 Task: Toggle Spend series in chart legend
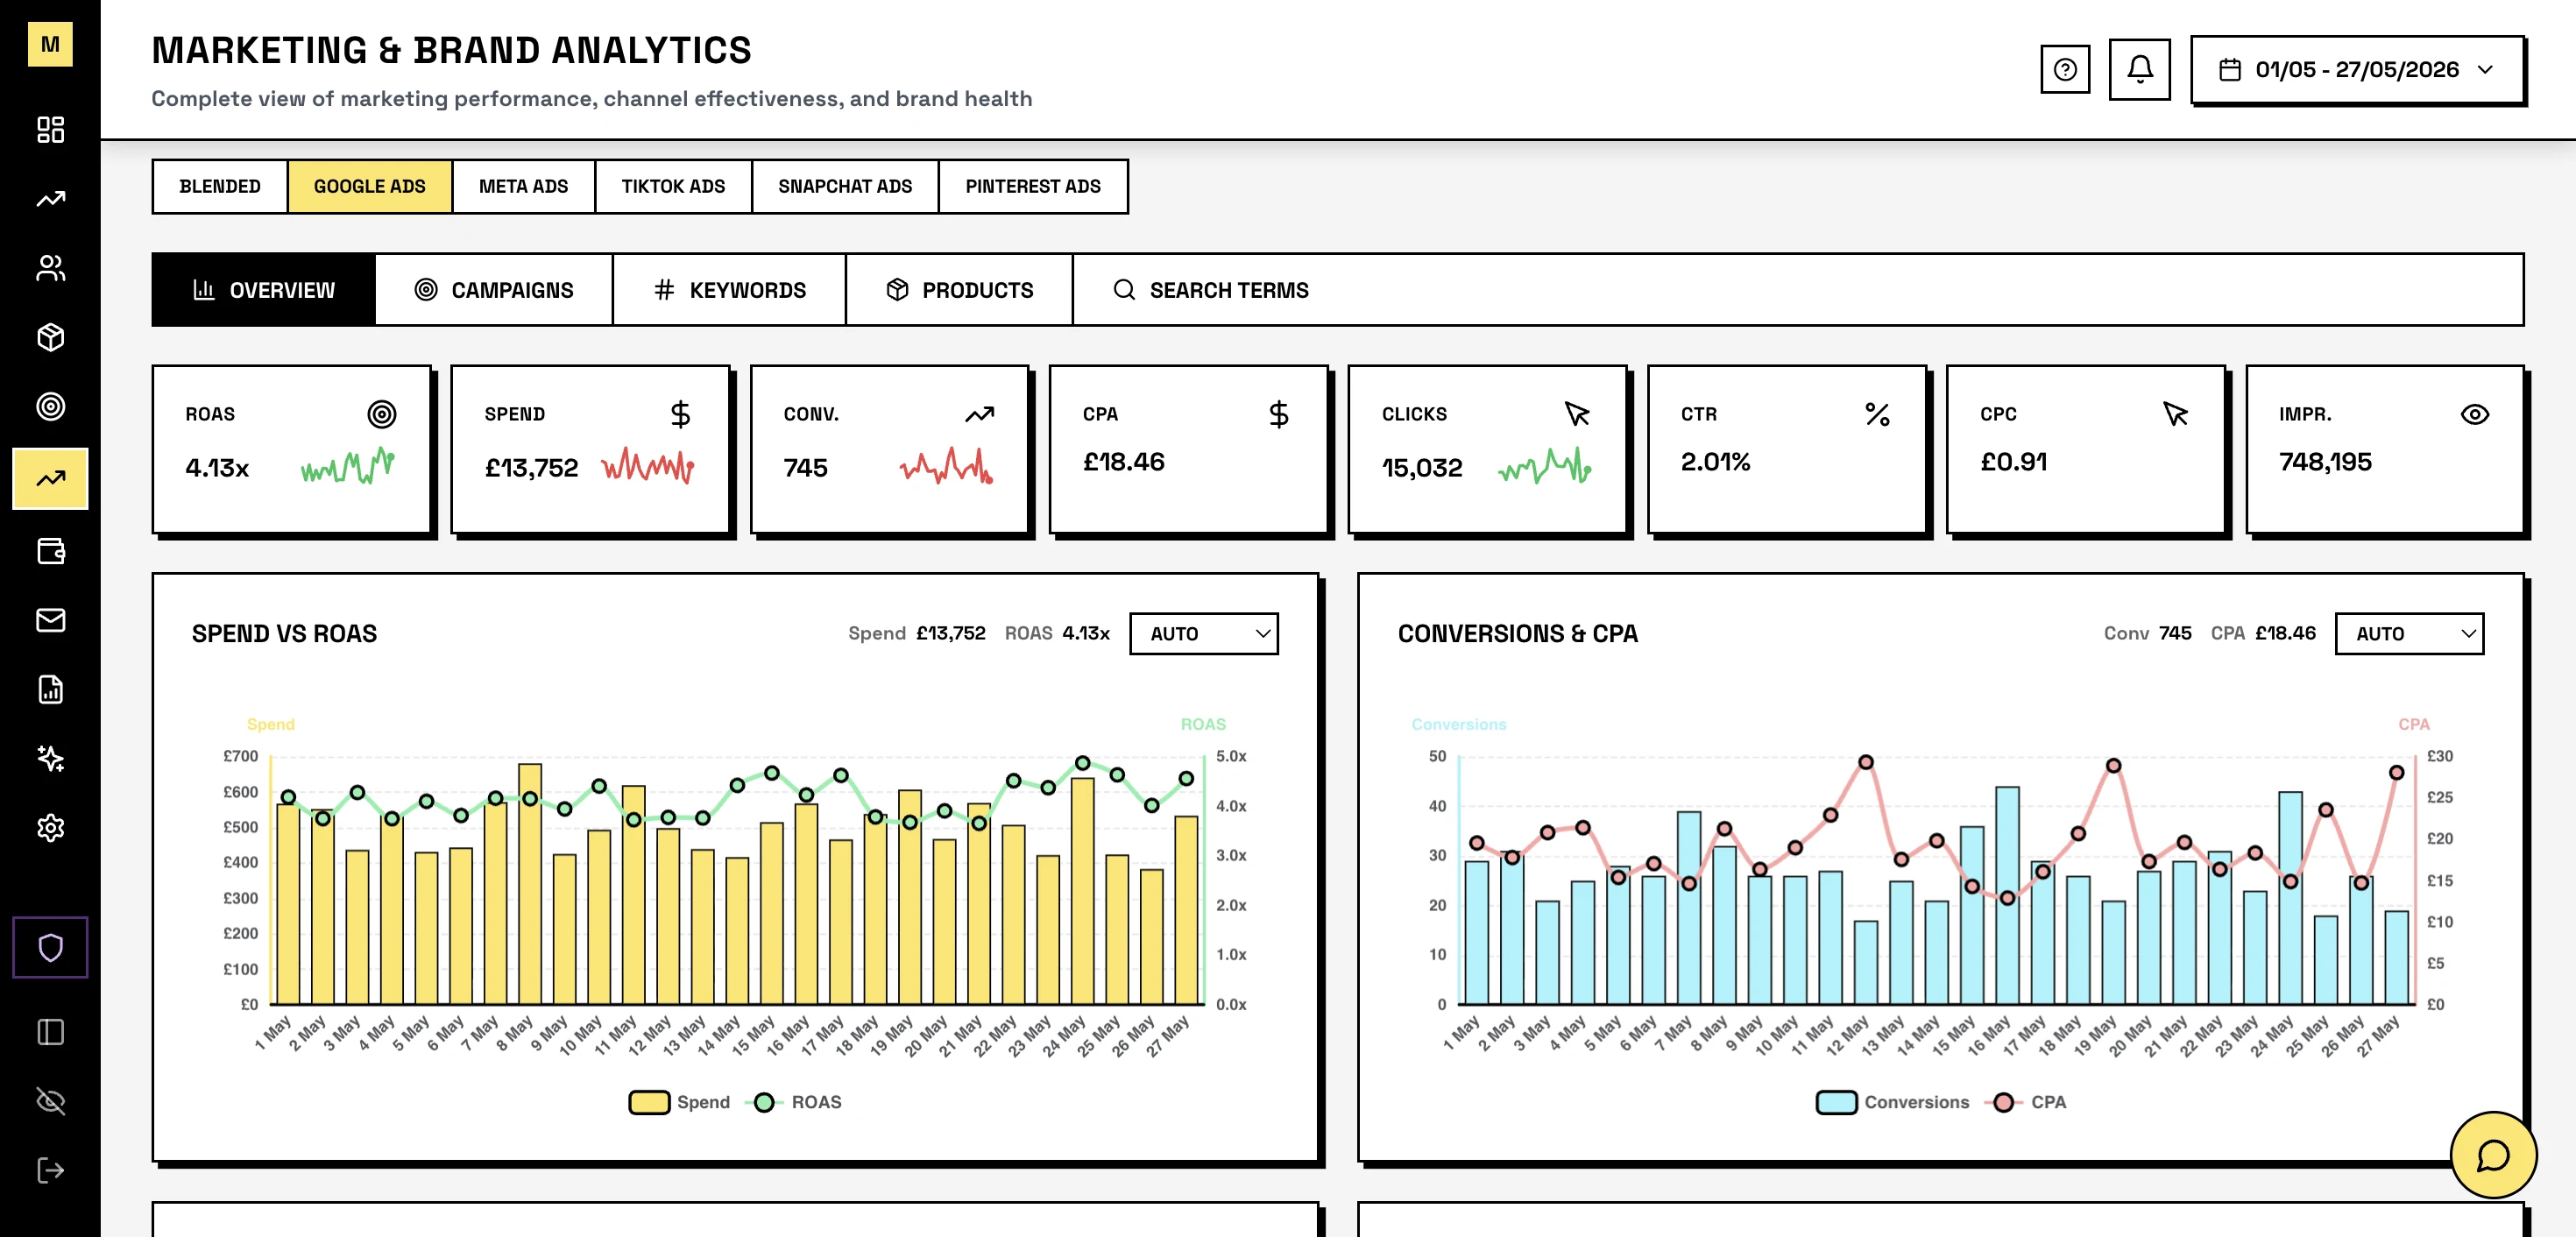click(680, 1102)
